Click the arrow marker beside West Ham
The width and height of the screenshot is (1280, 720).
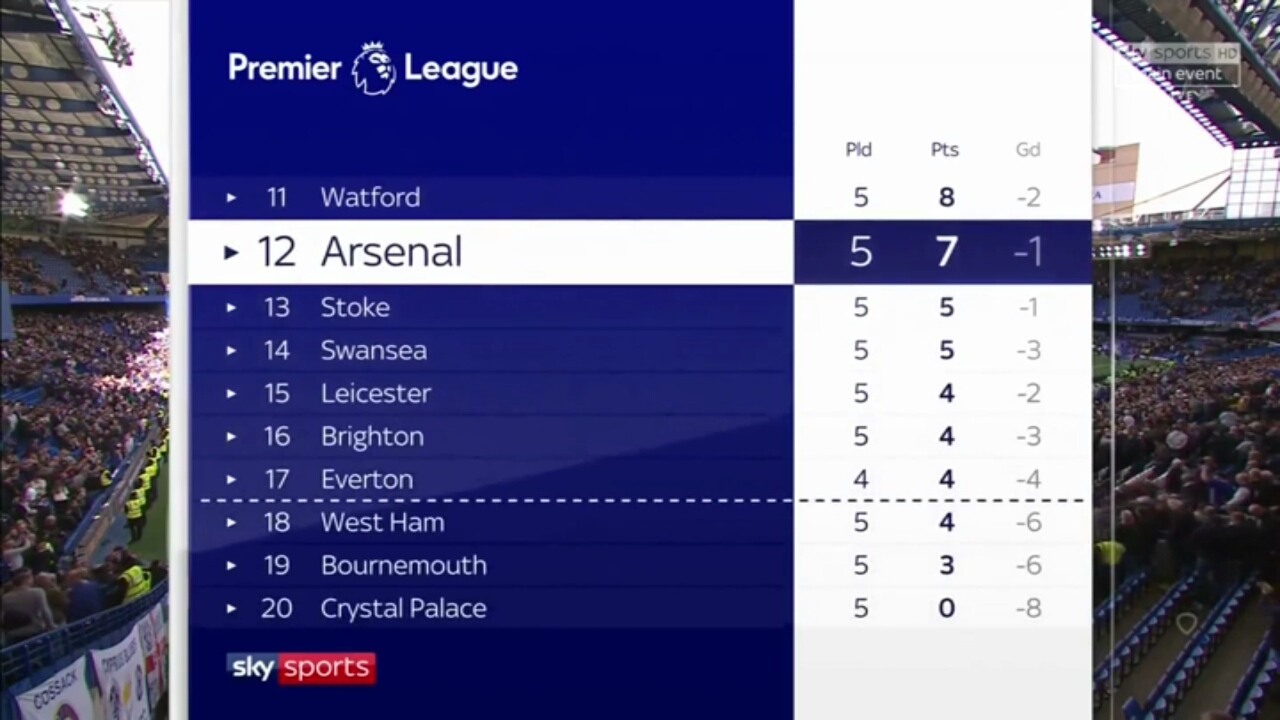pyautogui.click(x=231, y=523)
